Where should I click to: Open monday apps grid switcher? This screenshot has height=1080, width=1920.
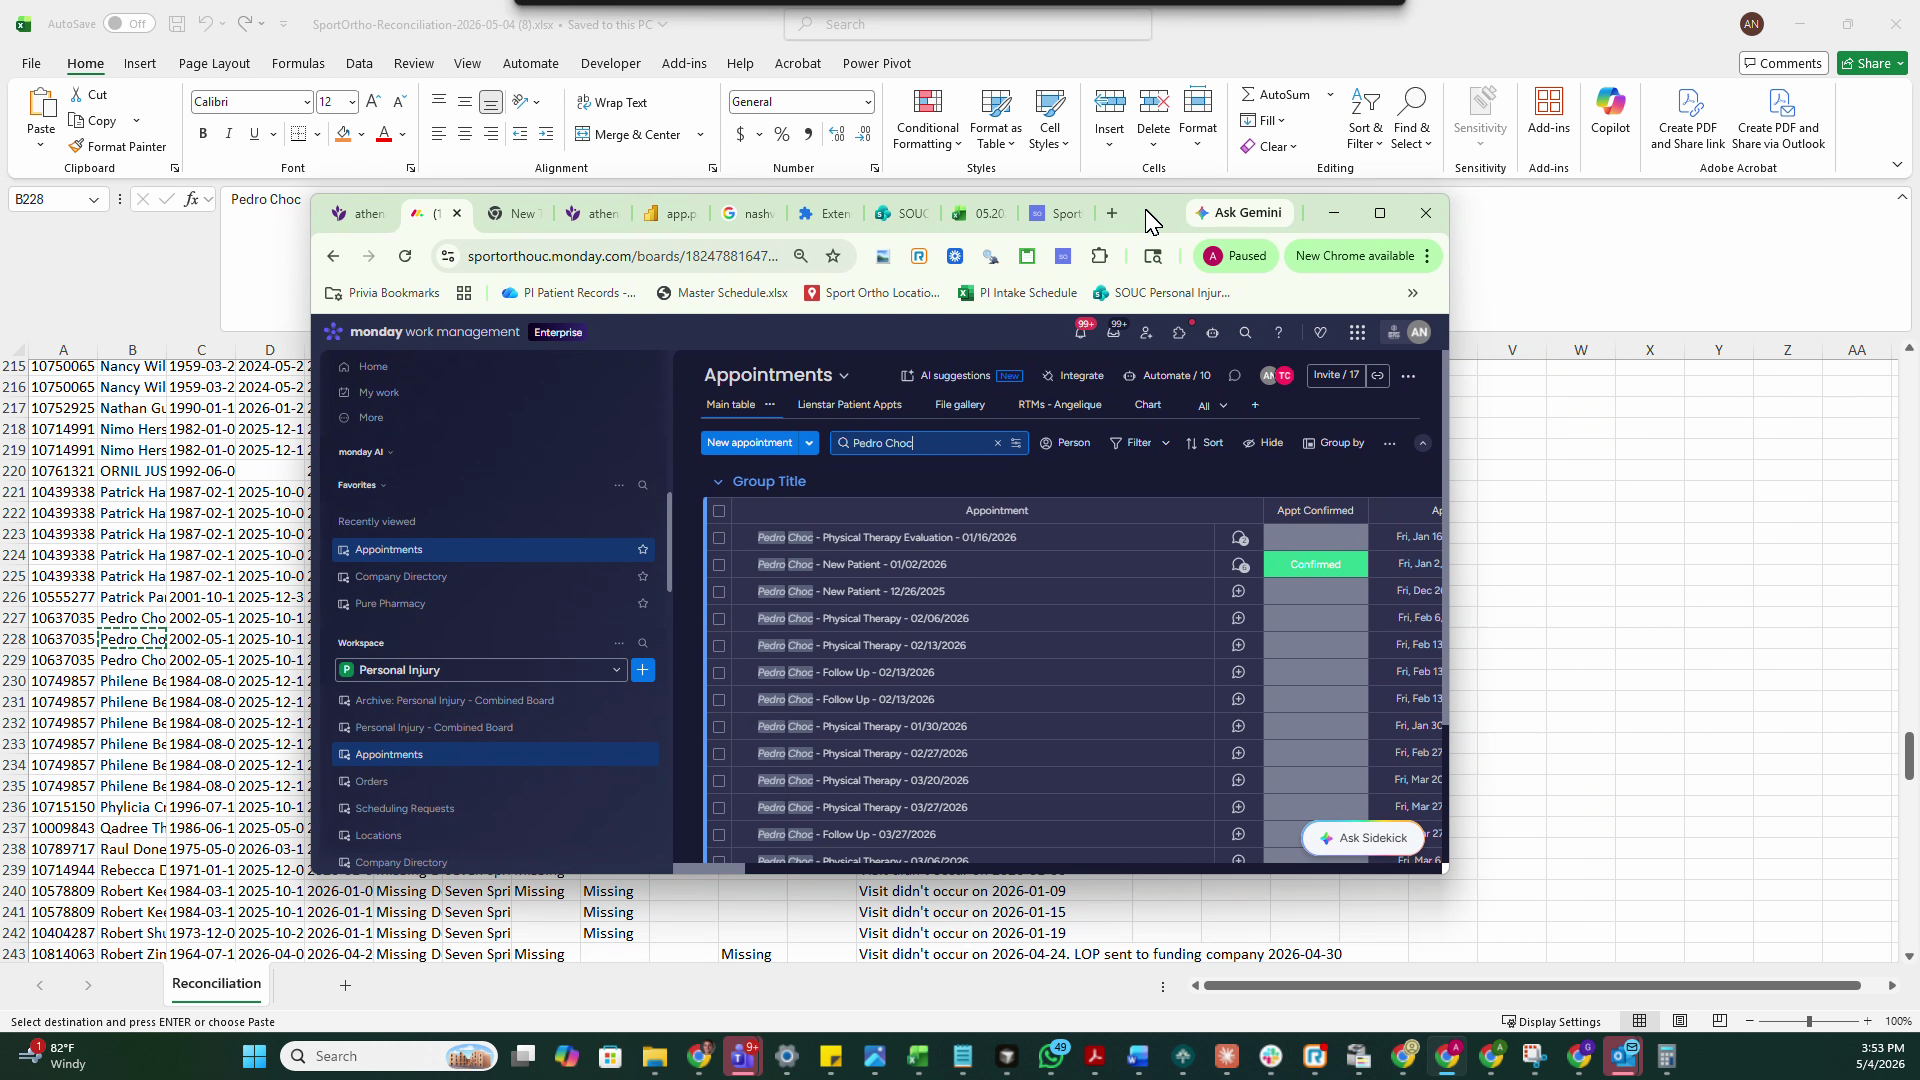click(1357, 332)
